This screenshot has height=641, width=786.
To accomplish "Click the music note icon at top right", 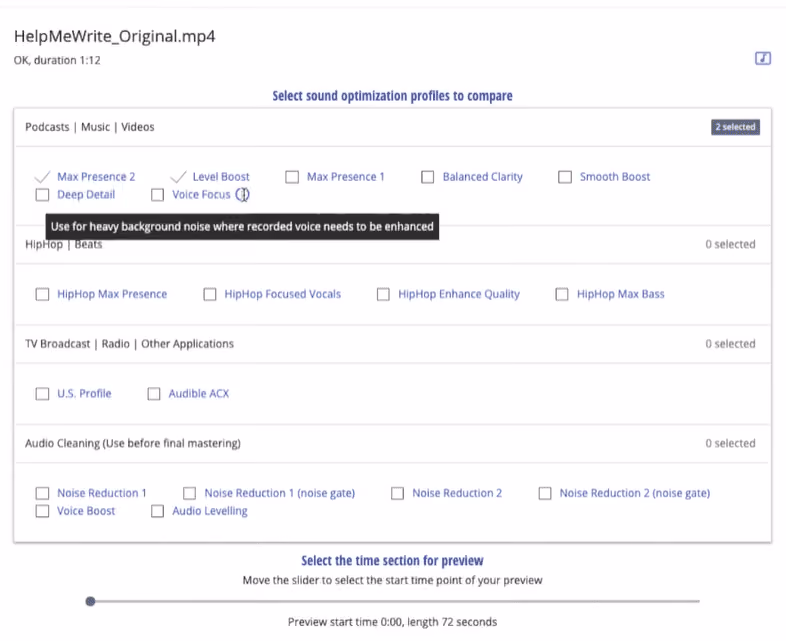I will (x=762, y=58).
